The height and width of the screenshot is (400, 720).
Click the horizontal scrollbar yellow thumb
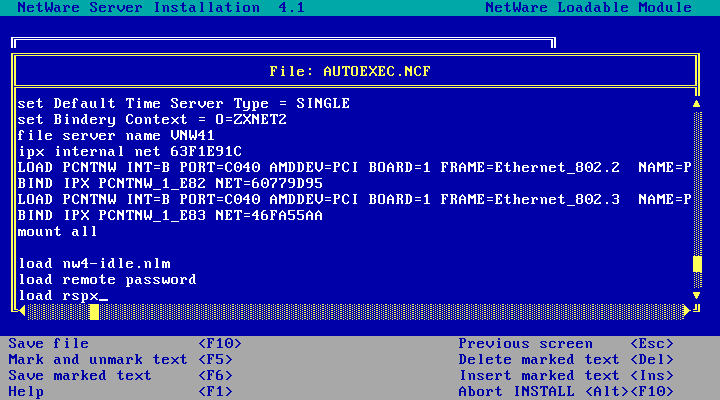(94, 312)
